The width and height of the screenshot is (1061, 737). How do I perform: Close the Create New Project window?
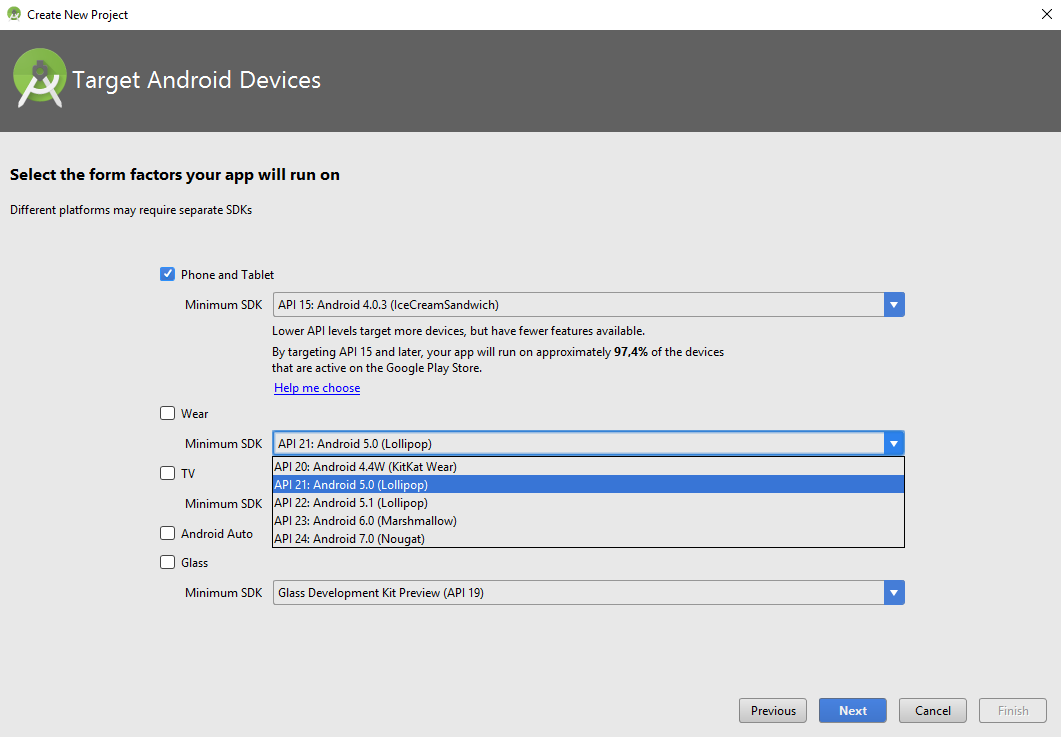(x=1046, y=14)
